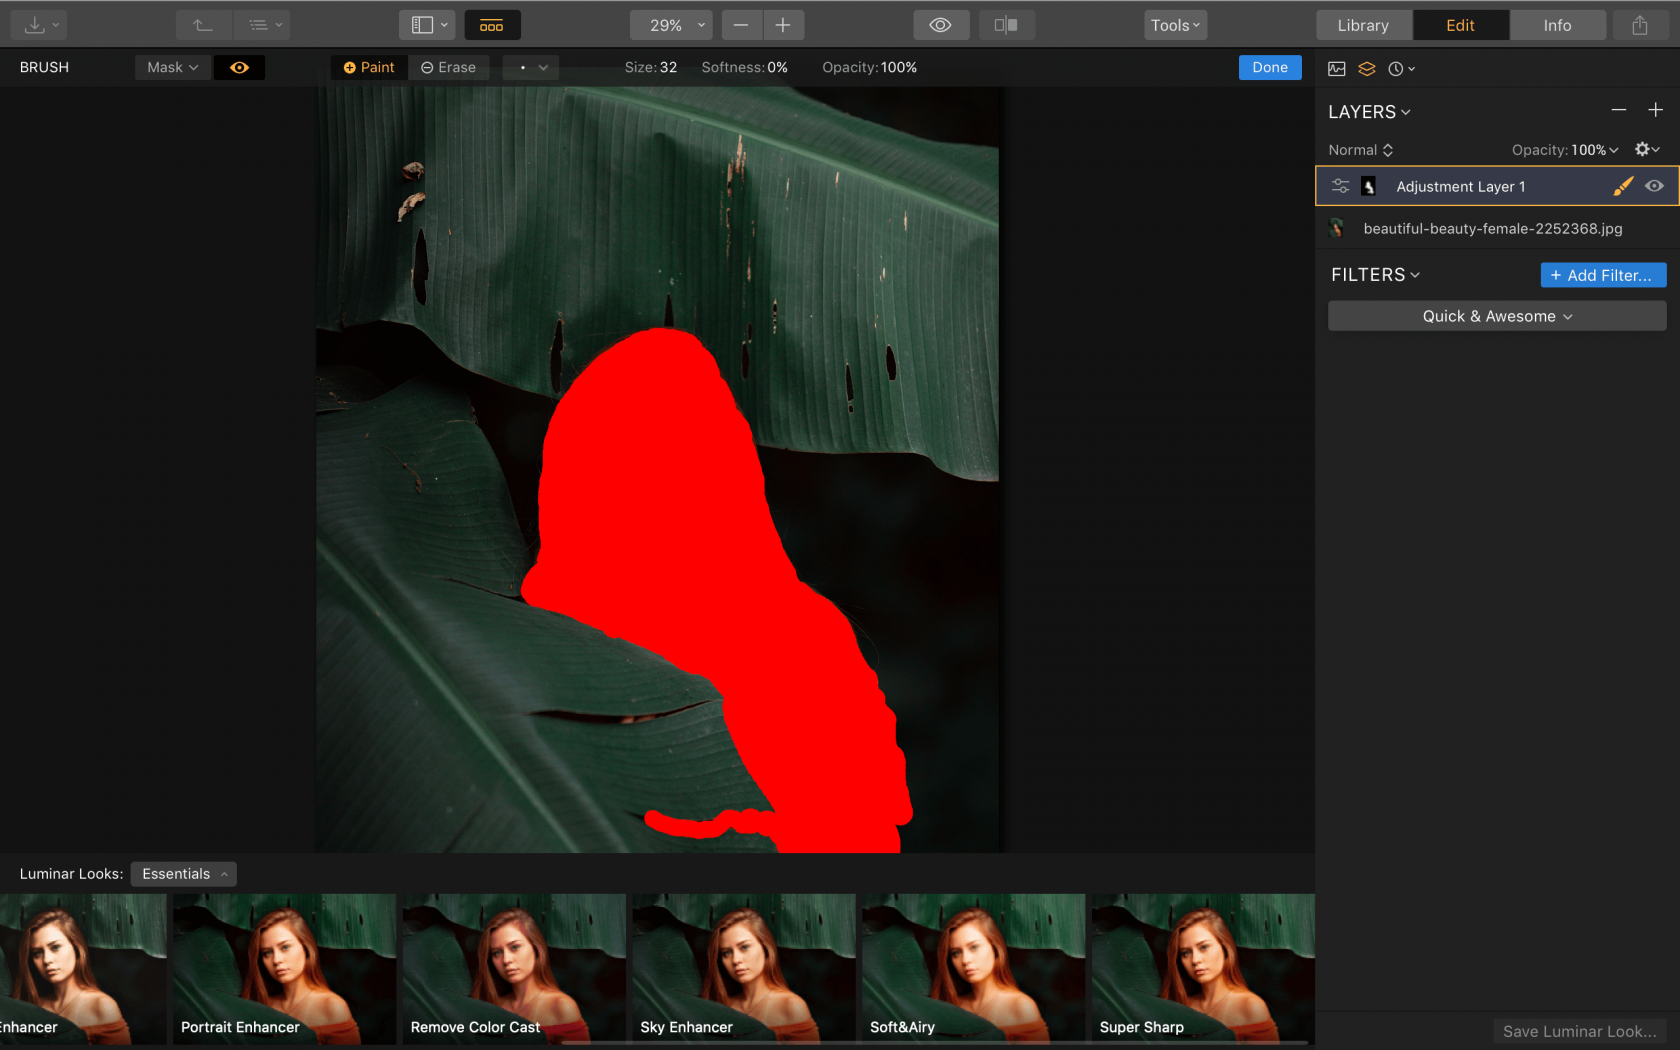Click the Done button

click(x=1269, y=67)
